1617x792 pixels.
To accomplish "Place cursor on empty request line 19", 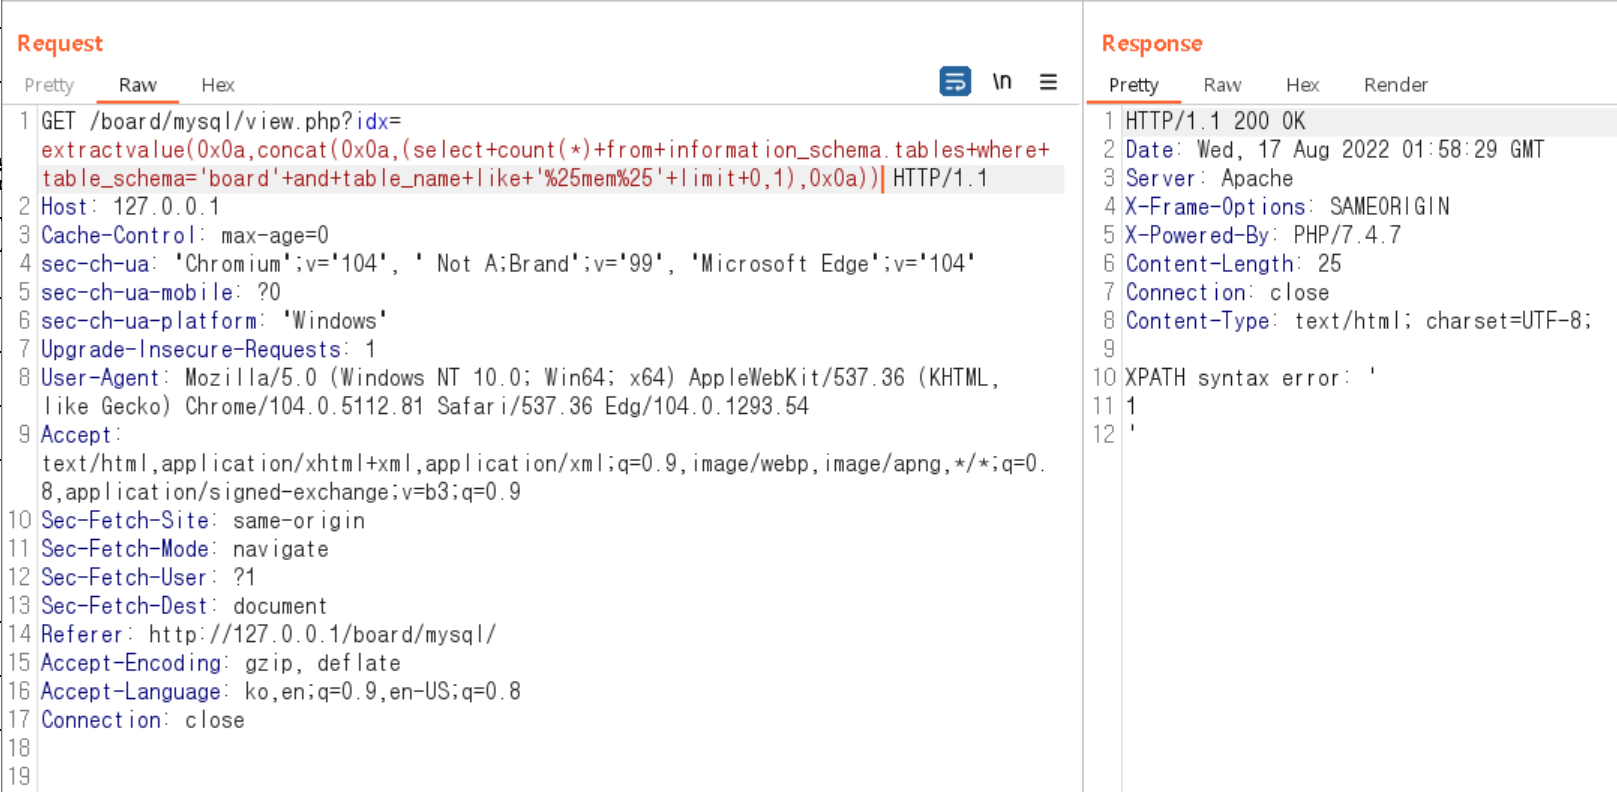I will click(550, 777).
